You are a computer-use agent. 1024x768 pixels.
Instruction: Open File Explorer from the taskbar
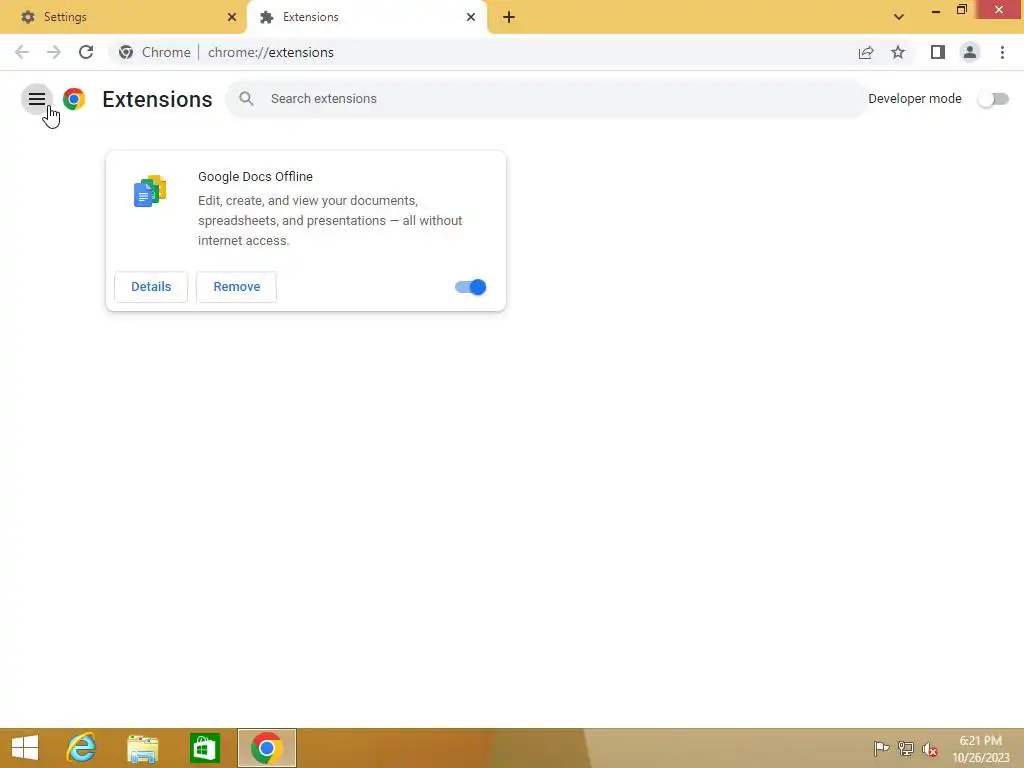click(142, 748)
